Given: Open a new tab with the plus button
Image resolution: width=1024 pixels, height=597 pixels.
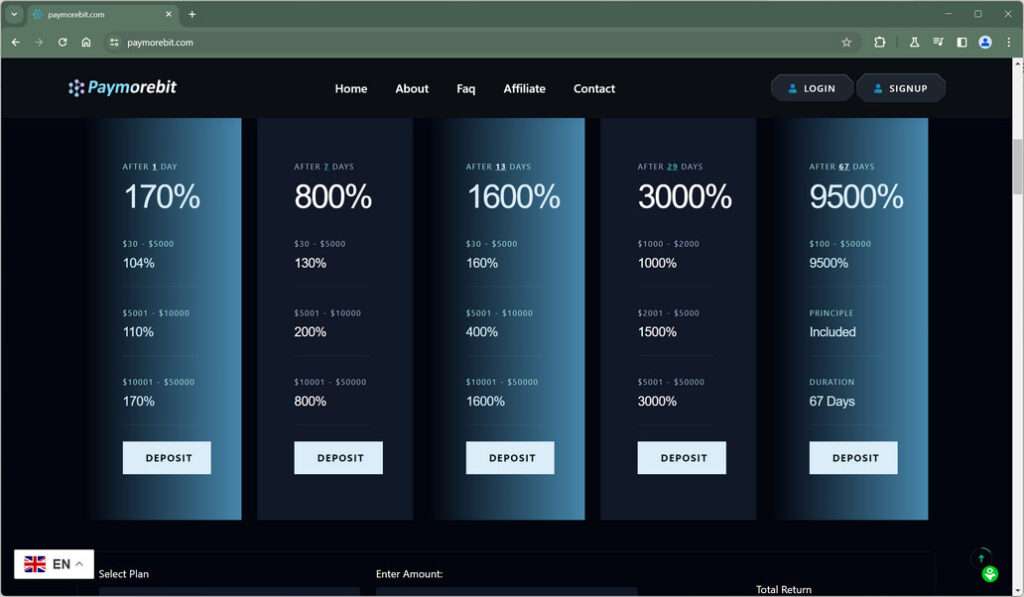Looking at the screenshot, I should (x=192, y=14).
